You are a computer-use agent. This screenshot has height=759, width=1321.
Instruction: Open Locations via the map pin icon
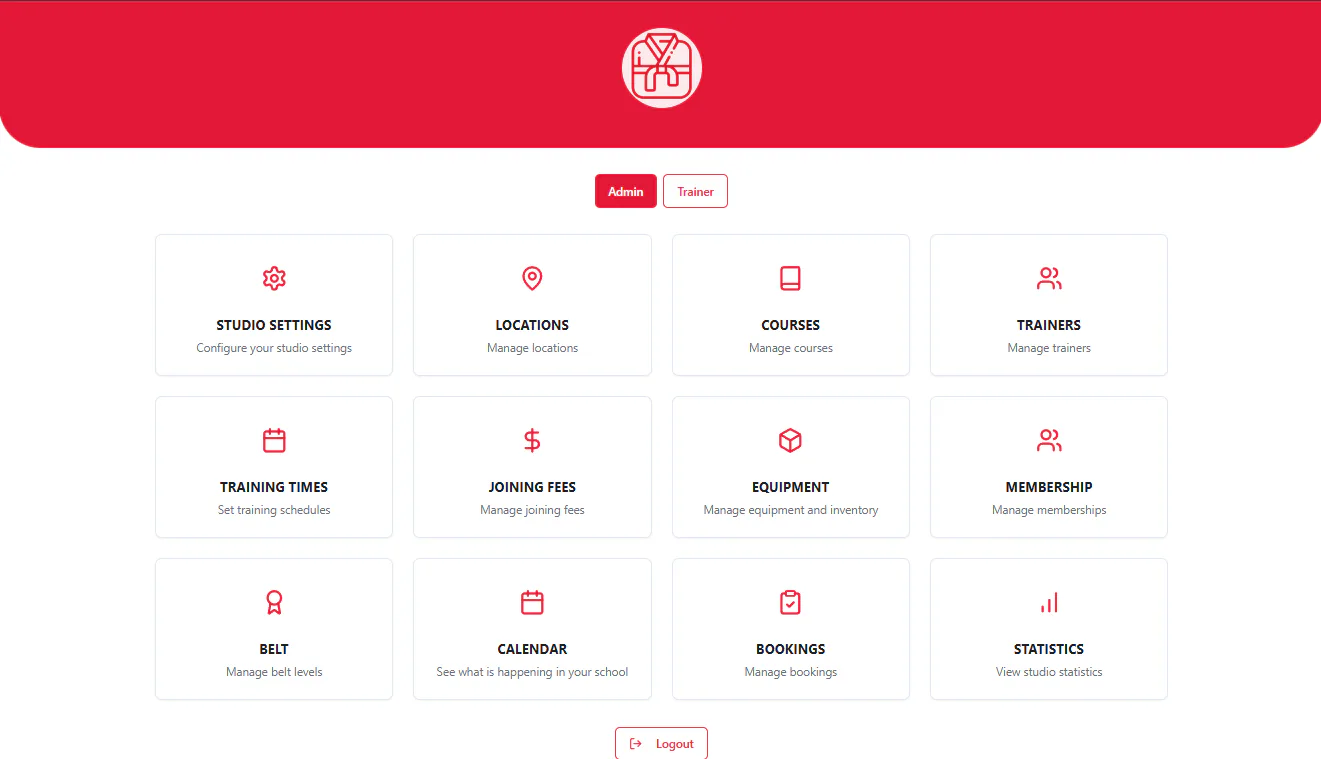pos(532,278)
